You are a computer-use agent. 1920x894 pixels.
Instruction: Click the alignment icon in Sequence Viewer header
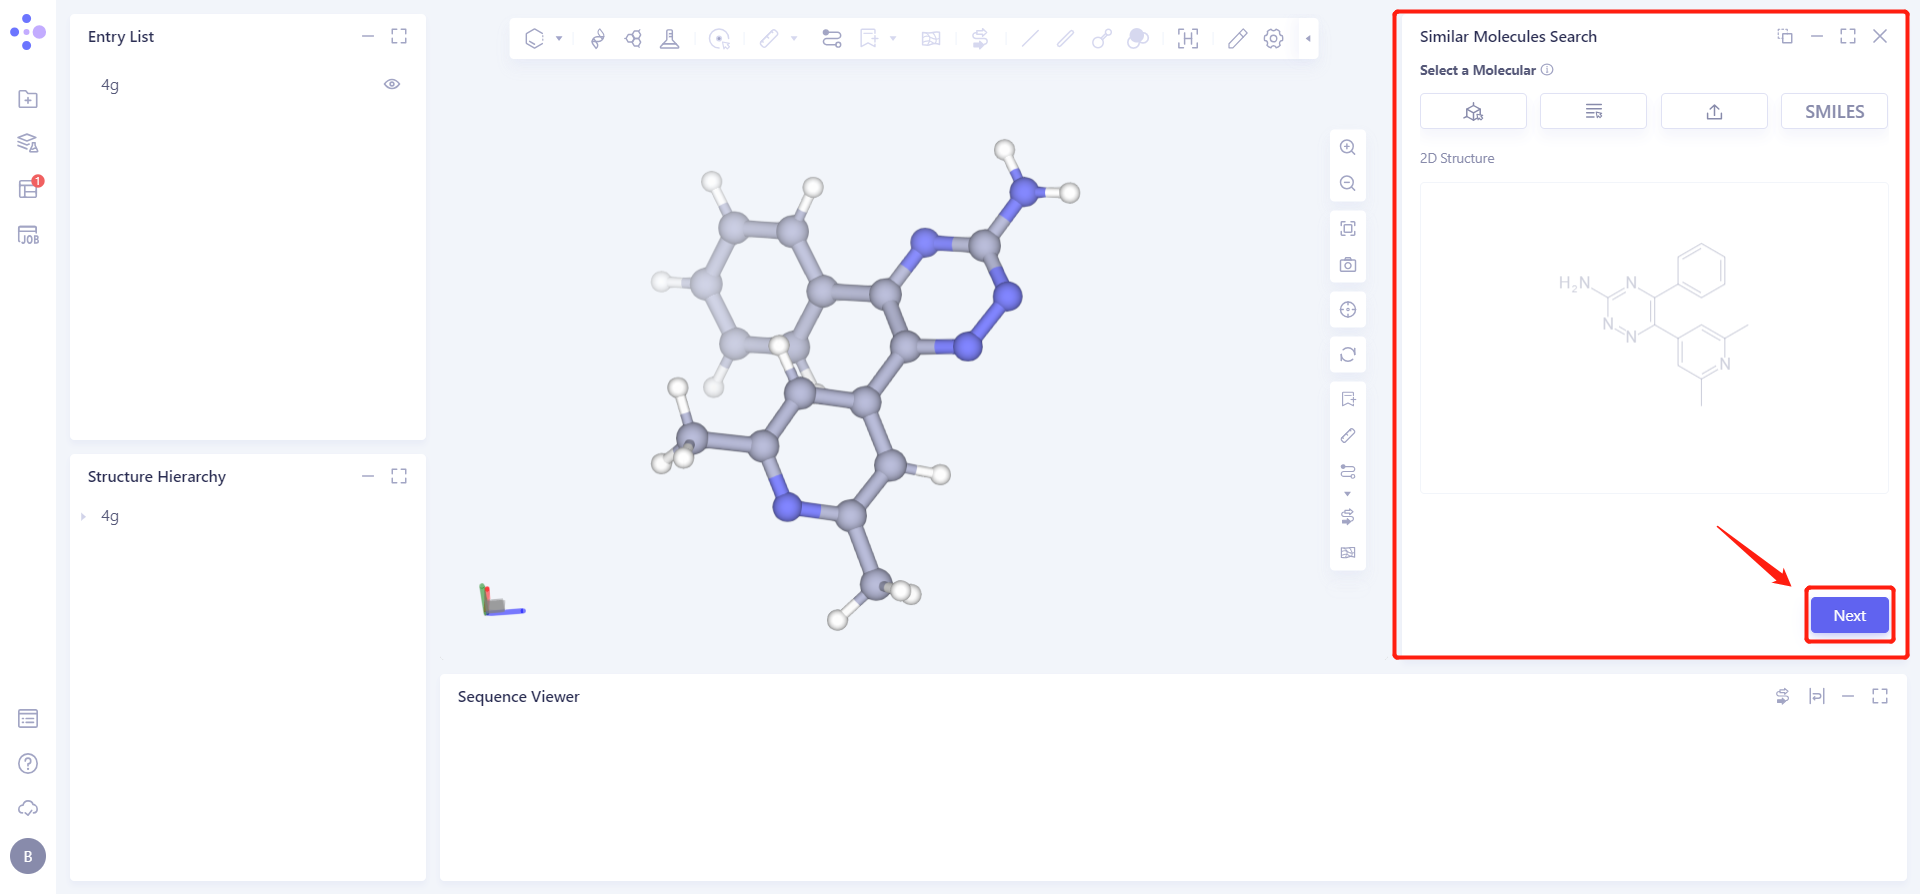click(1817, 696)
